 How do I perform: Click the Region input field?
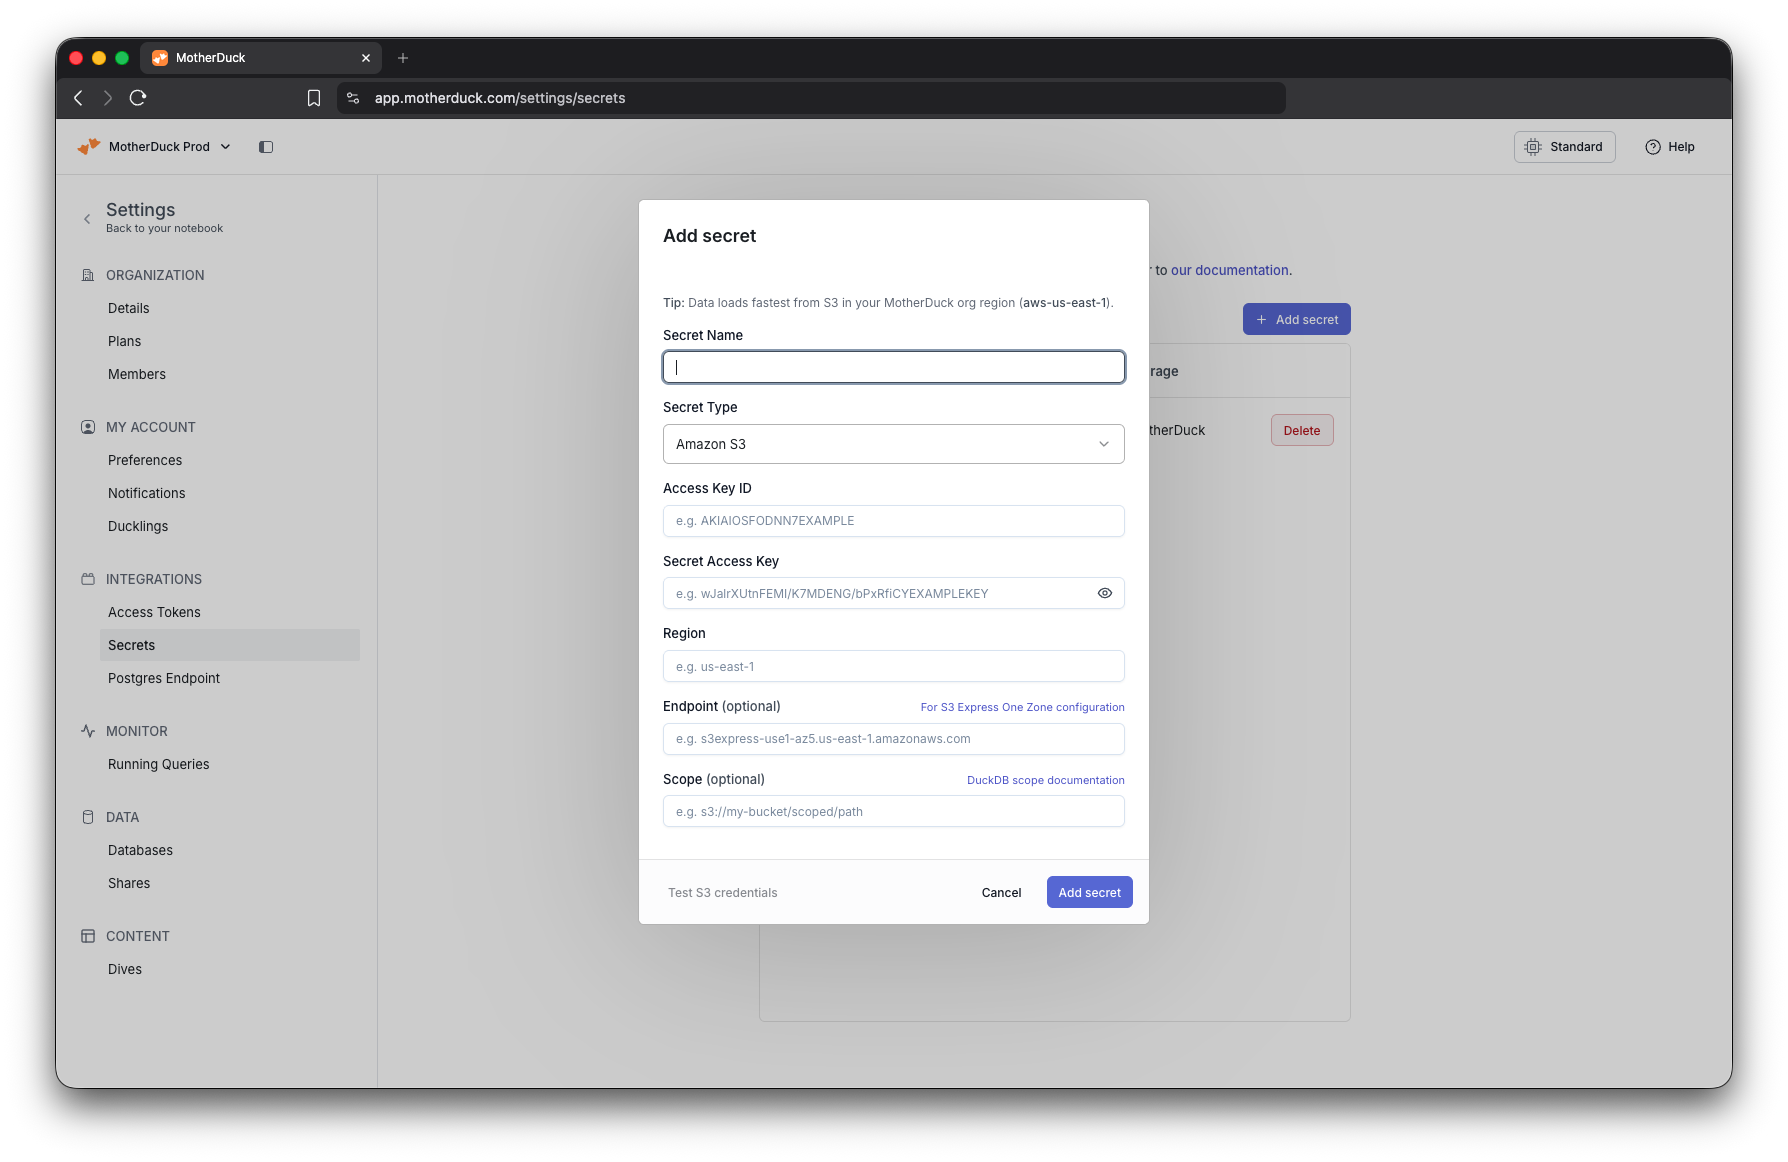[893, 666]
